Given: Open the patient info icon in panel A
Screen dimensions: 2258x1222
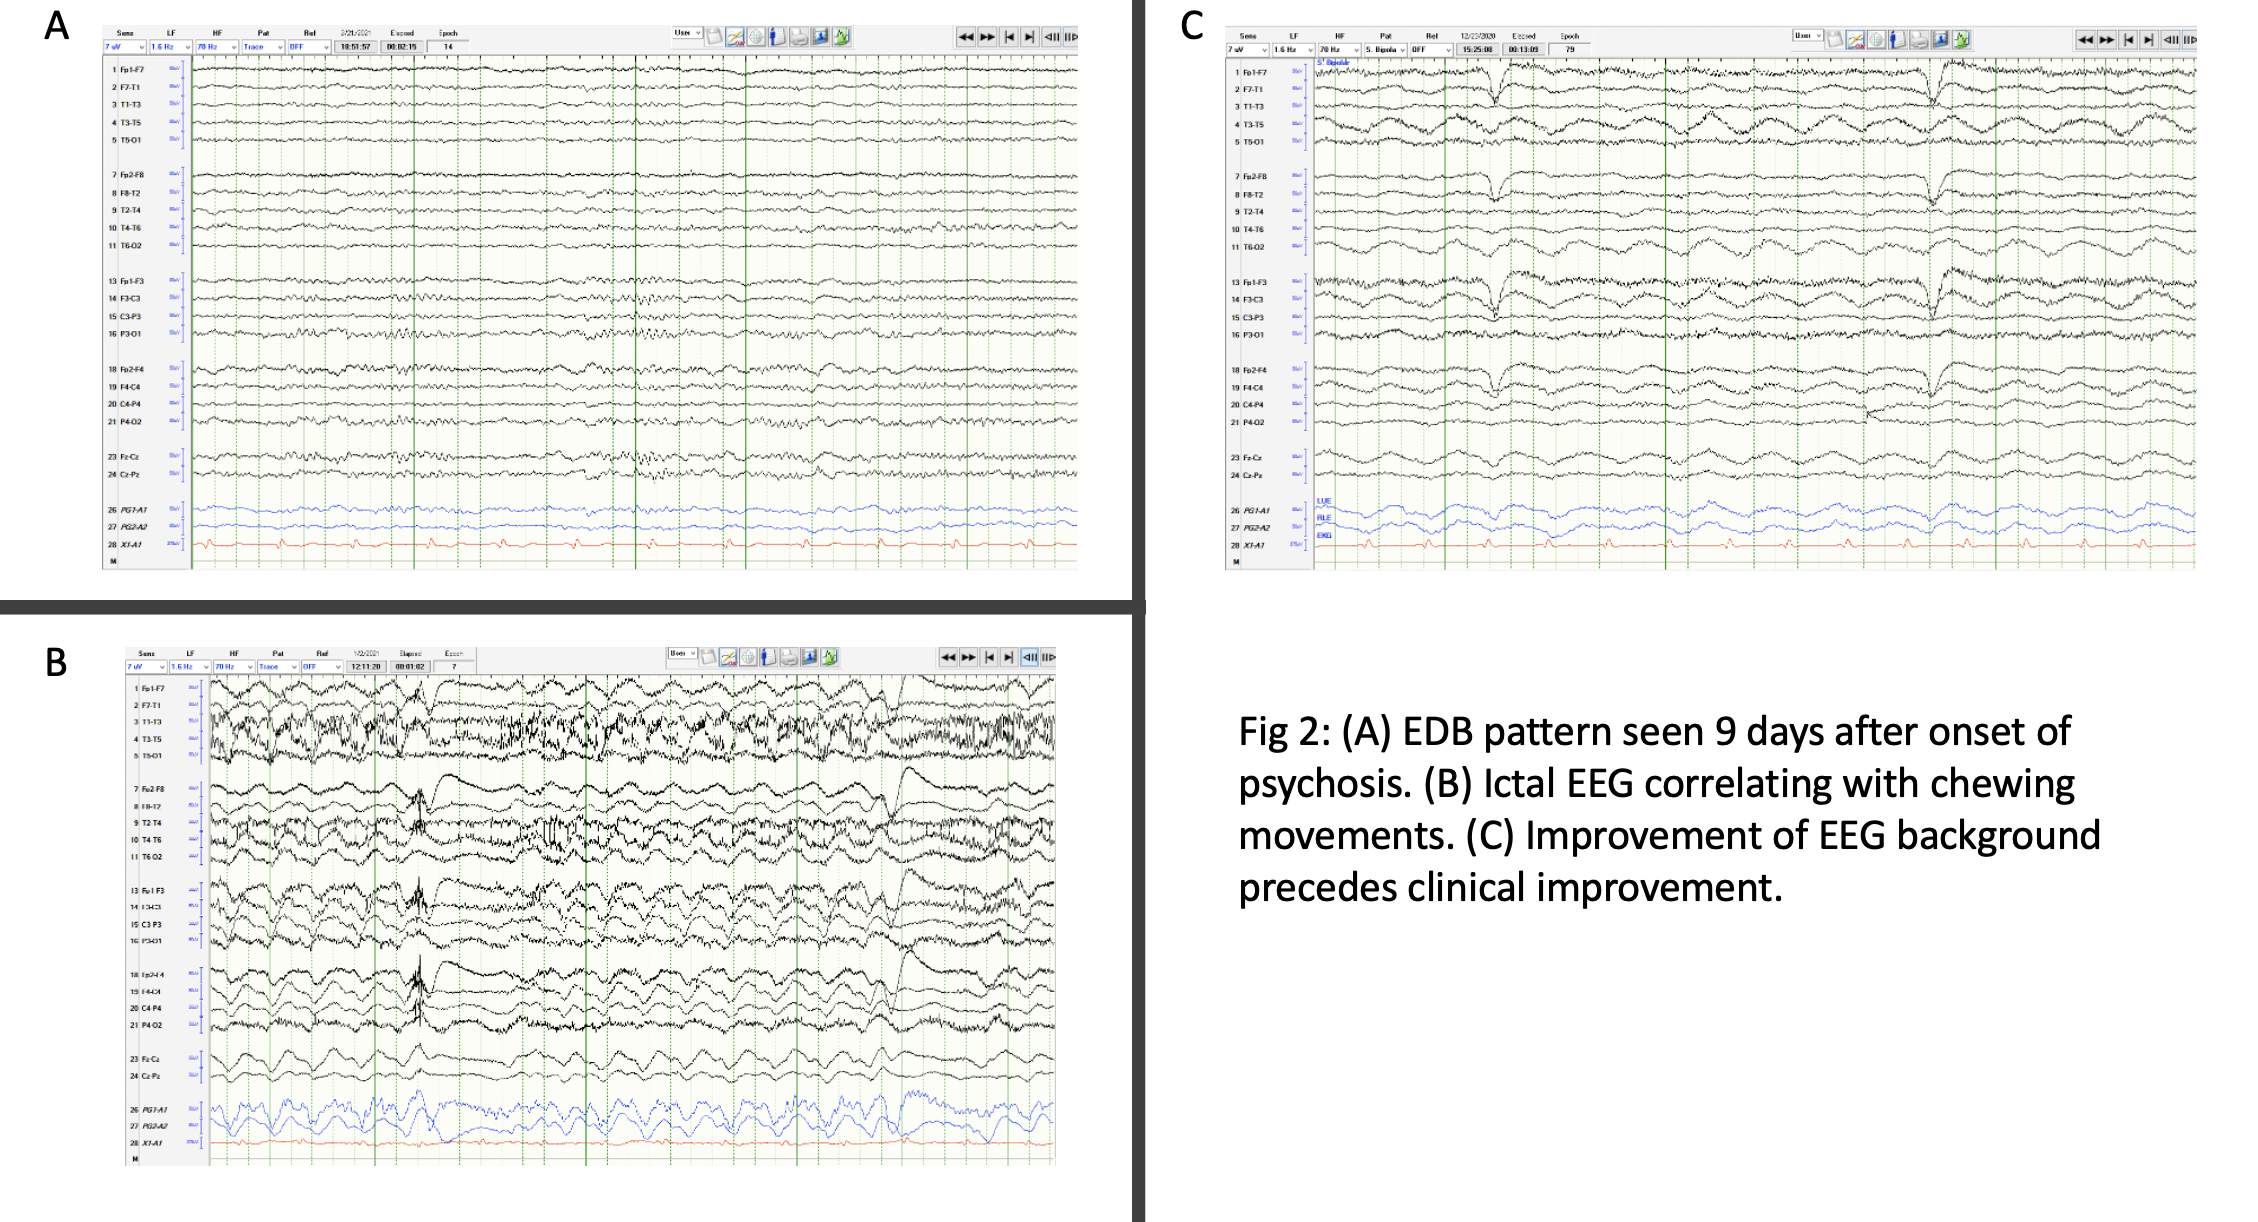Looking at the screenshot, I should click(777, 37).
